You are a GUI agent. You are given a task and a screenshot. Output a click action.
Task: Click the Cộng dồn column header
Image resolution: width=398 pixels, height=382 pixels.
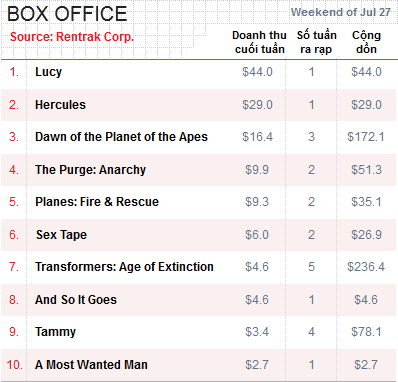tap(366, 42)
